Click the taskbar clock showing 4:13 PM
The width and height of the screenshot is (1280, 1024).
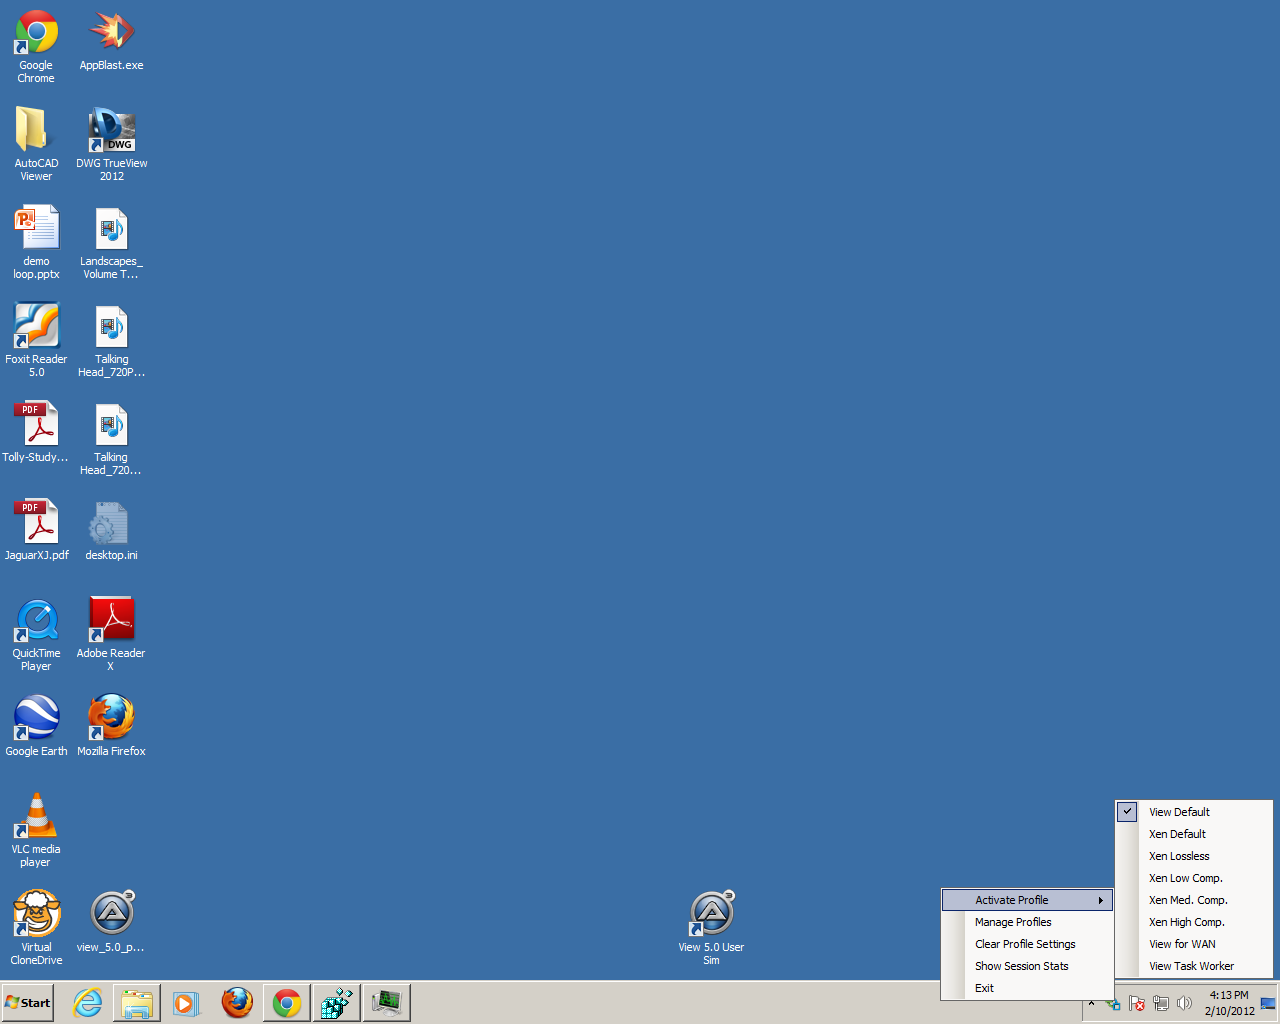pyautogui.click(x=1229, y=1003)
